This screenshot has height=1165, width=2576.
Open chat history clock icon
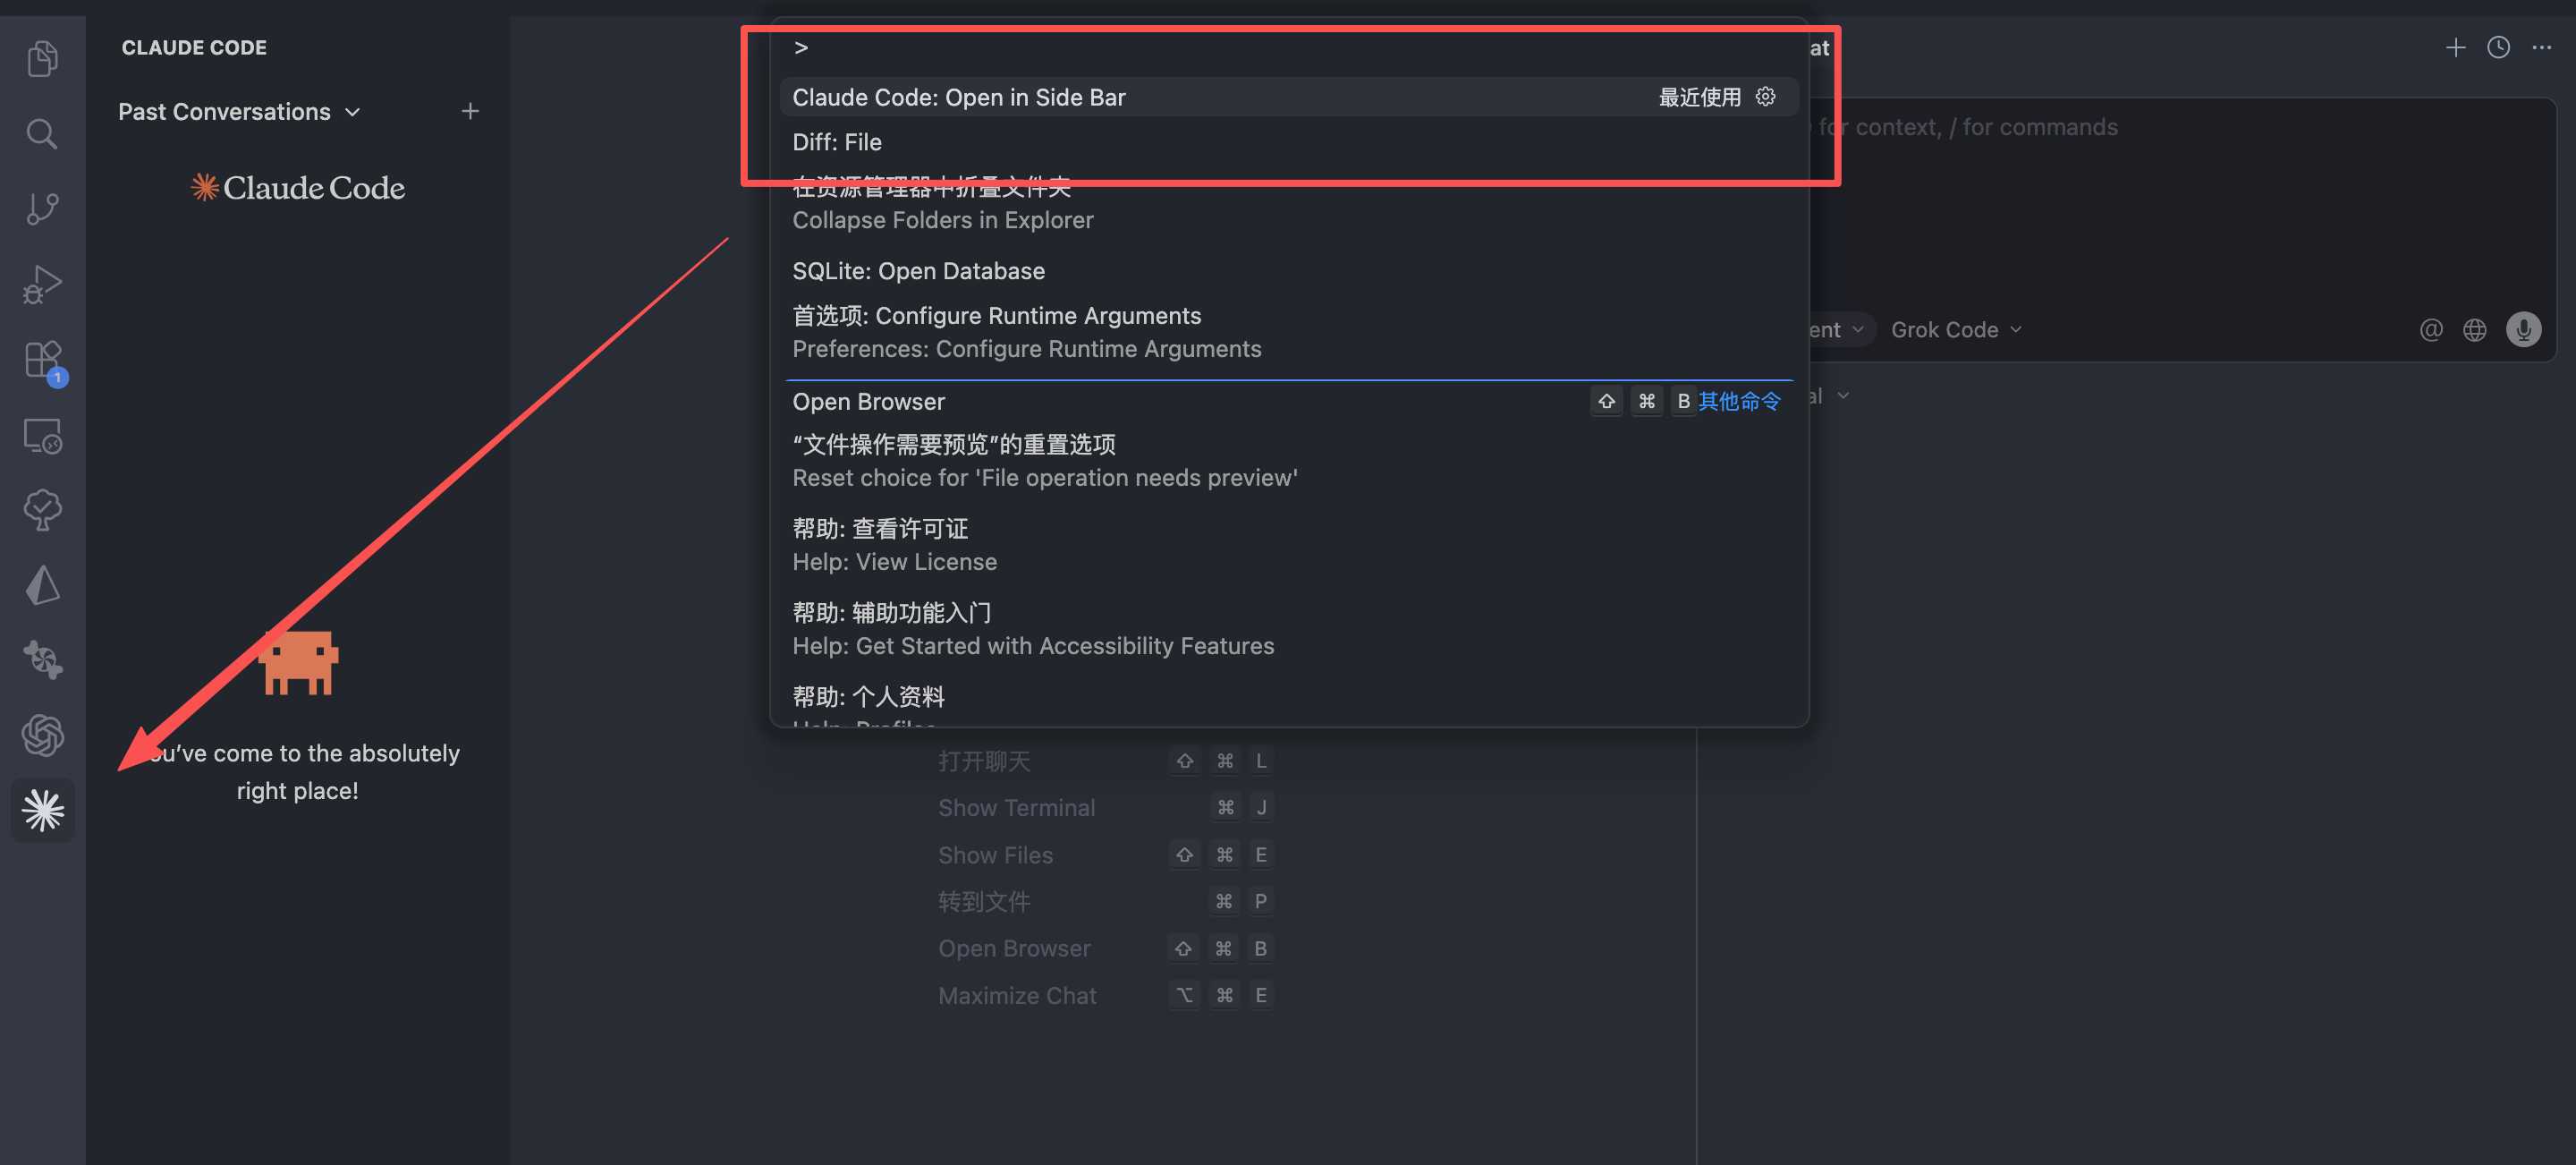[x=2498, y=47]
